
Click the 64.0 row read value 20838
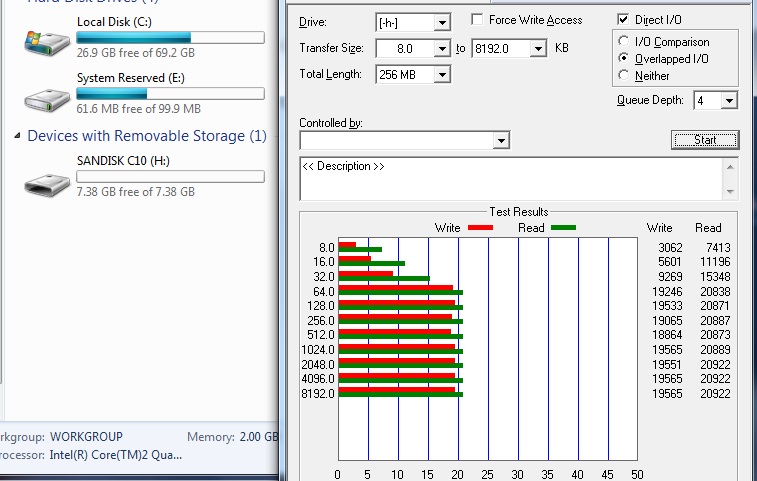(715, 292)
